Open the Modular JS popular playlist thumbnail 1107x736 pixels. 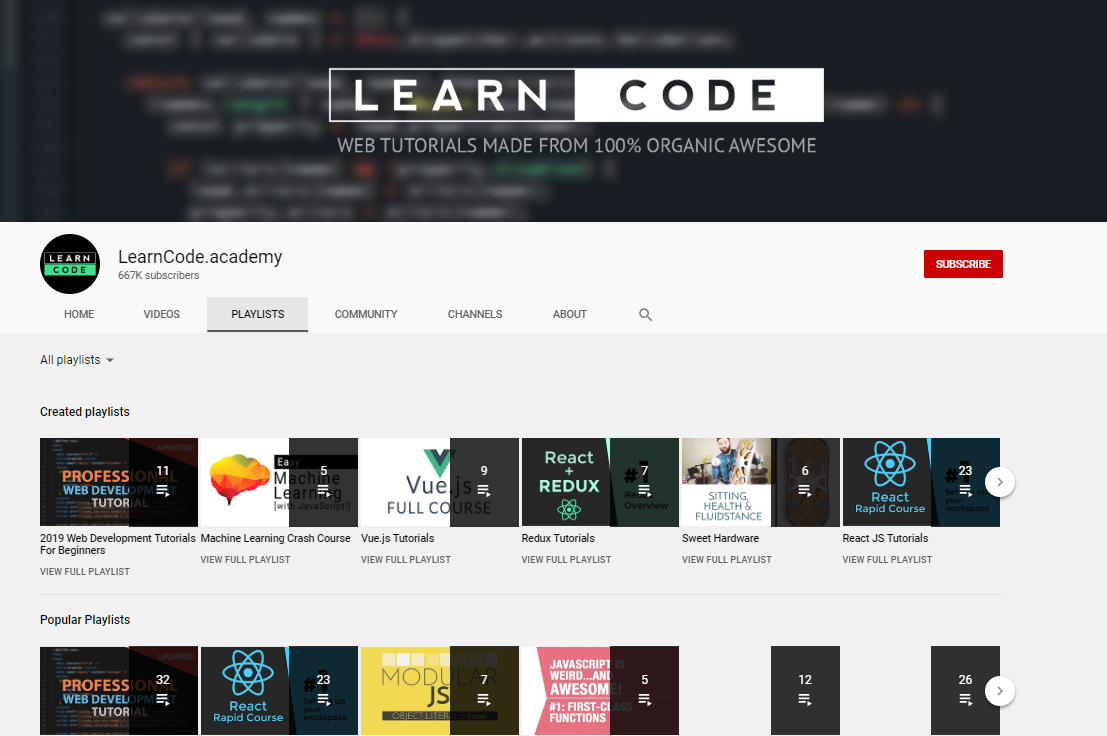click(440, 690)
